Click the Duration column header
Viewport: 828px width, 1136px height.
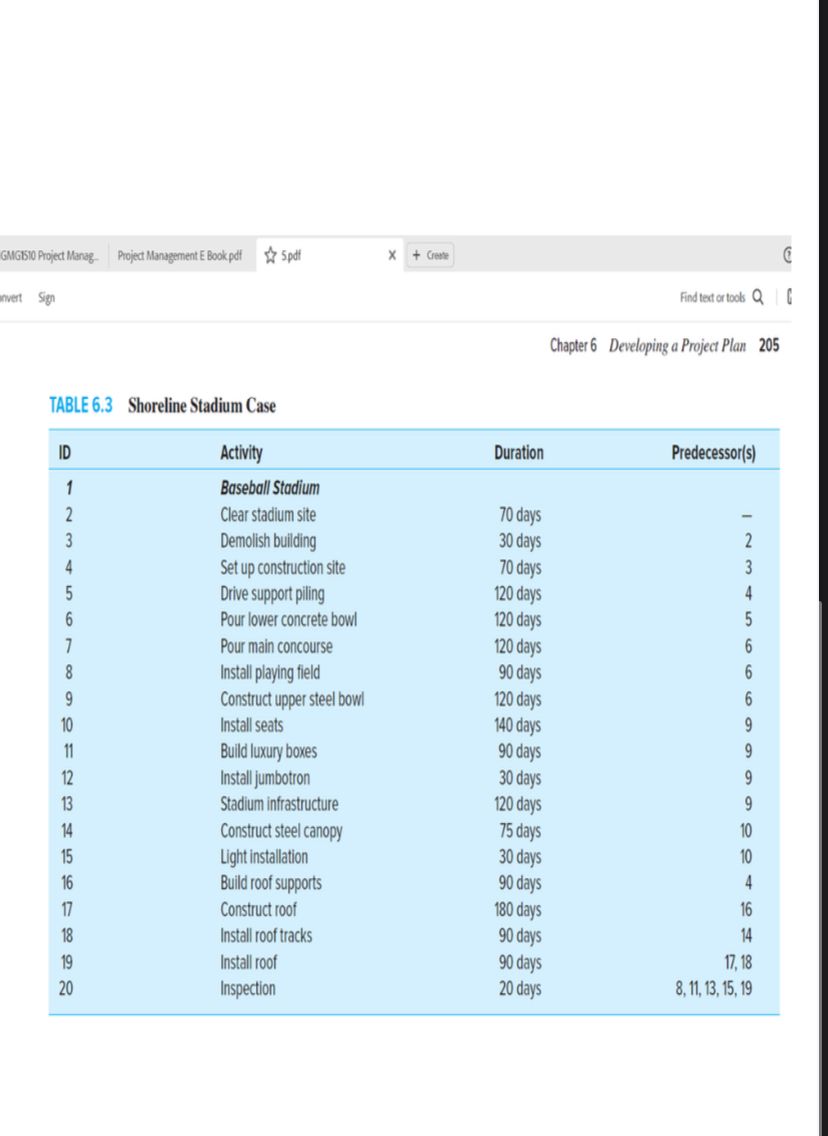click(518, 453)
